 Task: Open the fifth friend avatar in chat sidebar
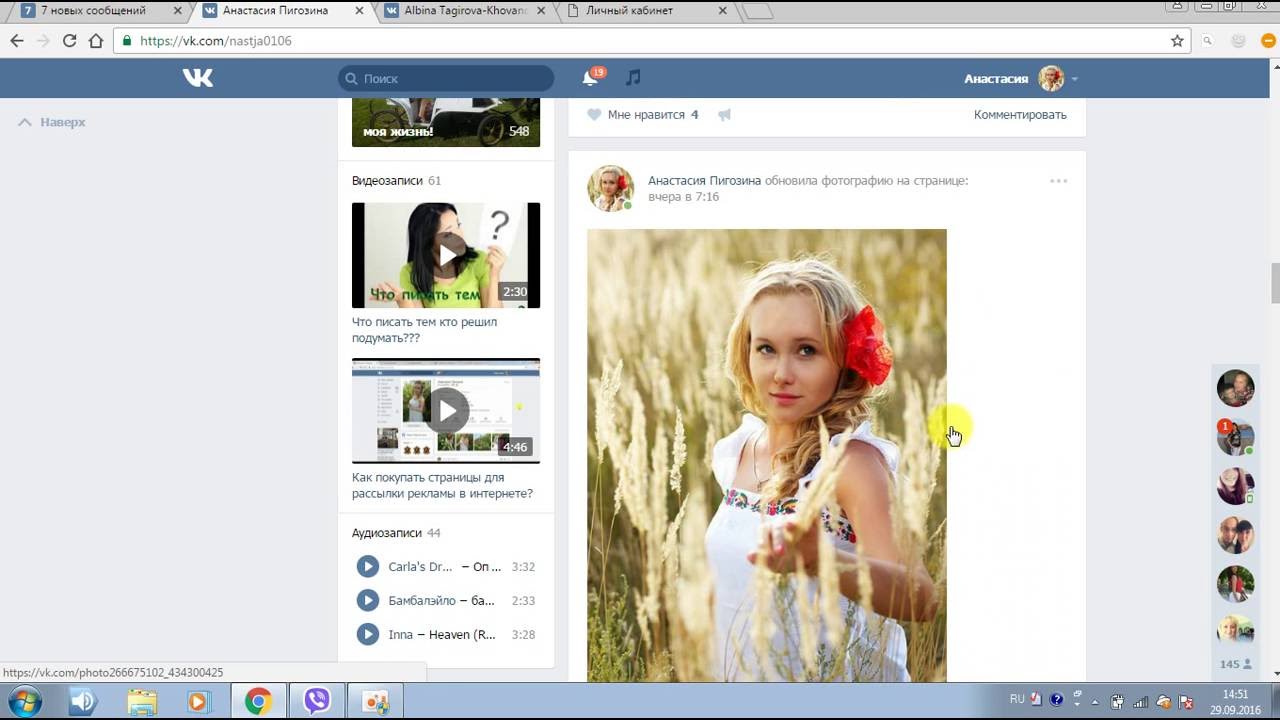point(1235,584)
